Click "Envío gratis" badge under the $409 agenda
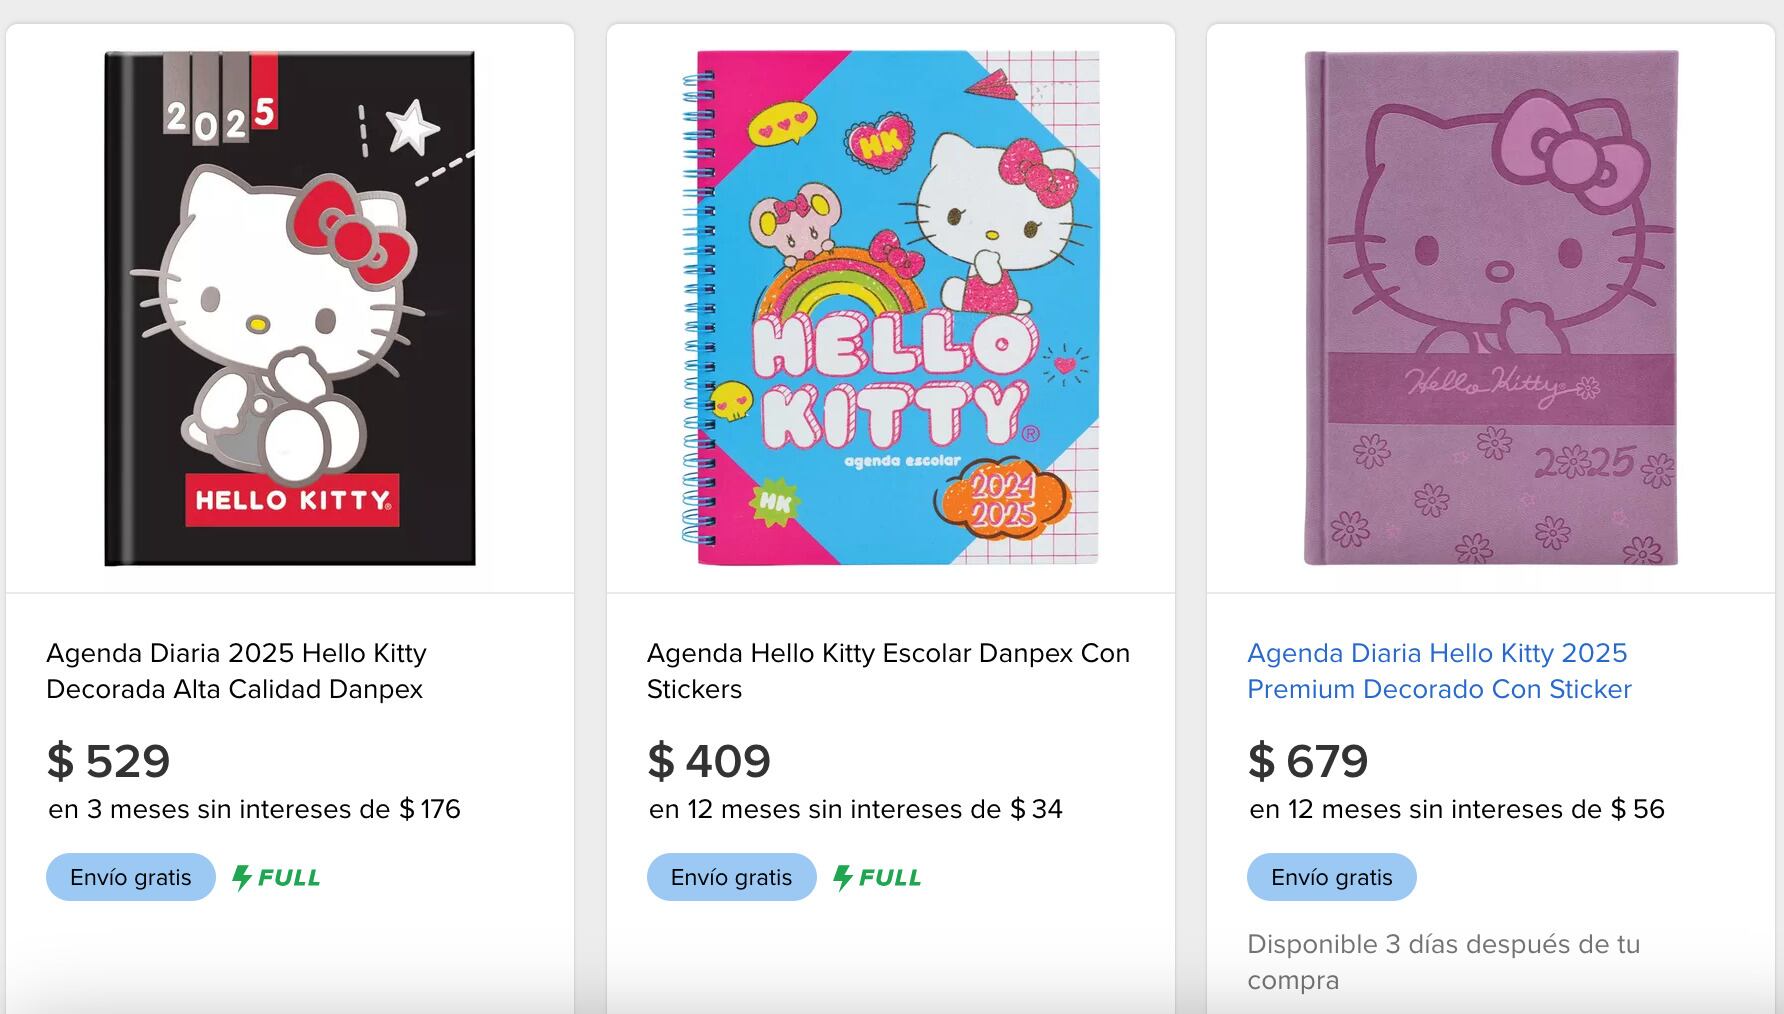Image resolution: width=1784 pixels, height=1014 pixels. pyautogui.click(x=731, y=877)
